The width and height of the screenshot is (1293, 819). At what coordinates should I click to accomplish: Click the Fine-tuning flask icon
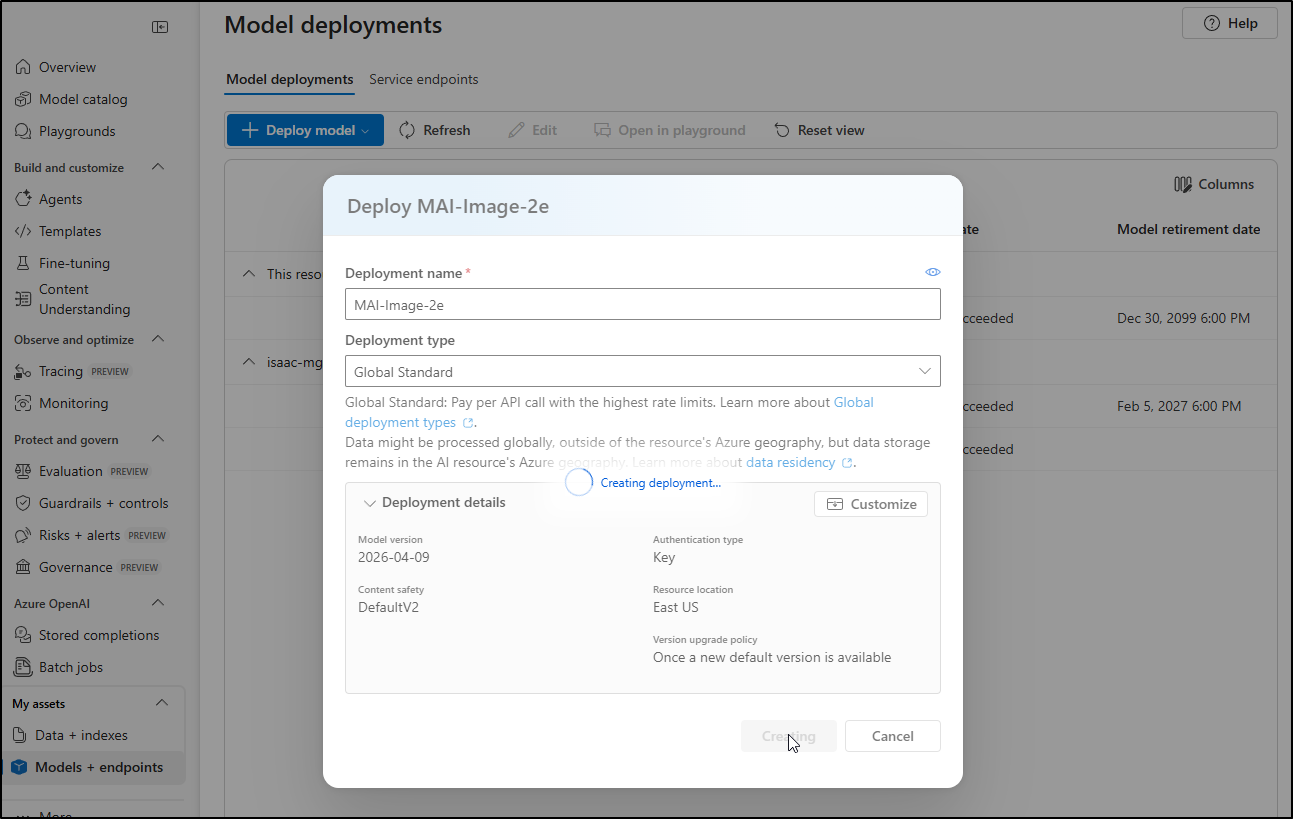23,263
